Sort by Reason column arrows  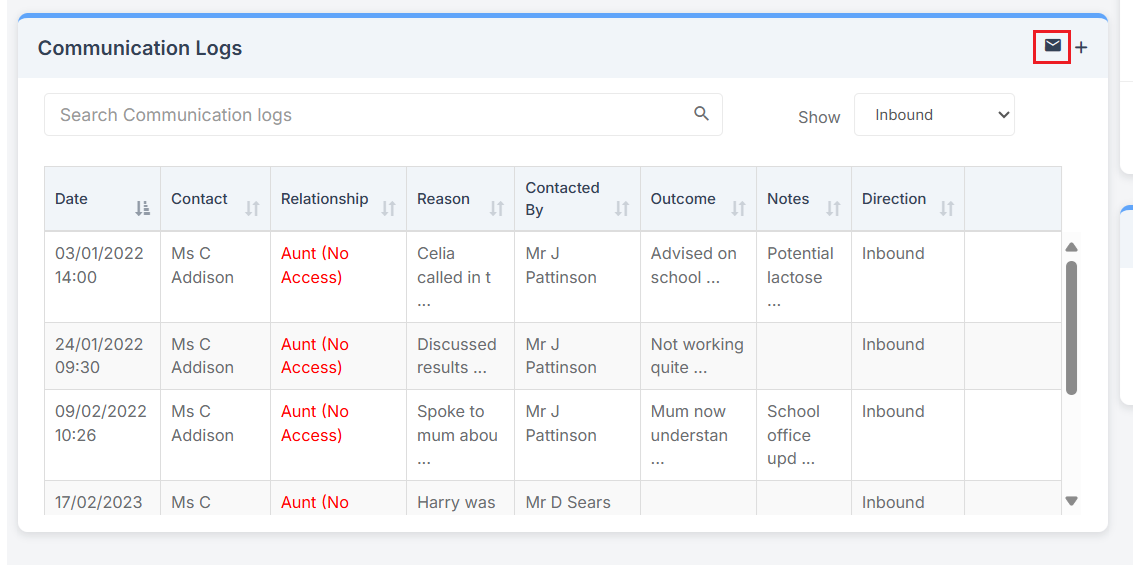[497, 209]
